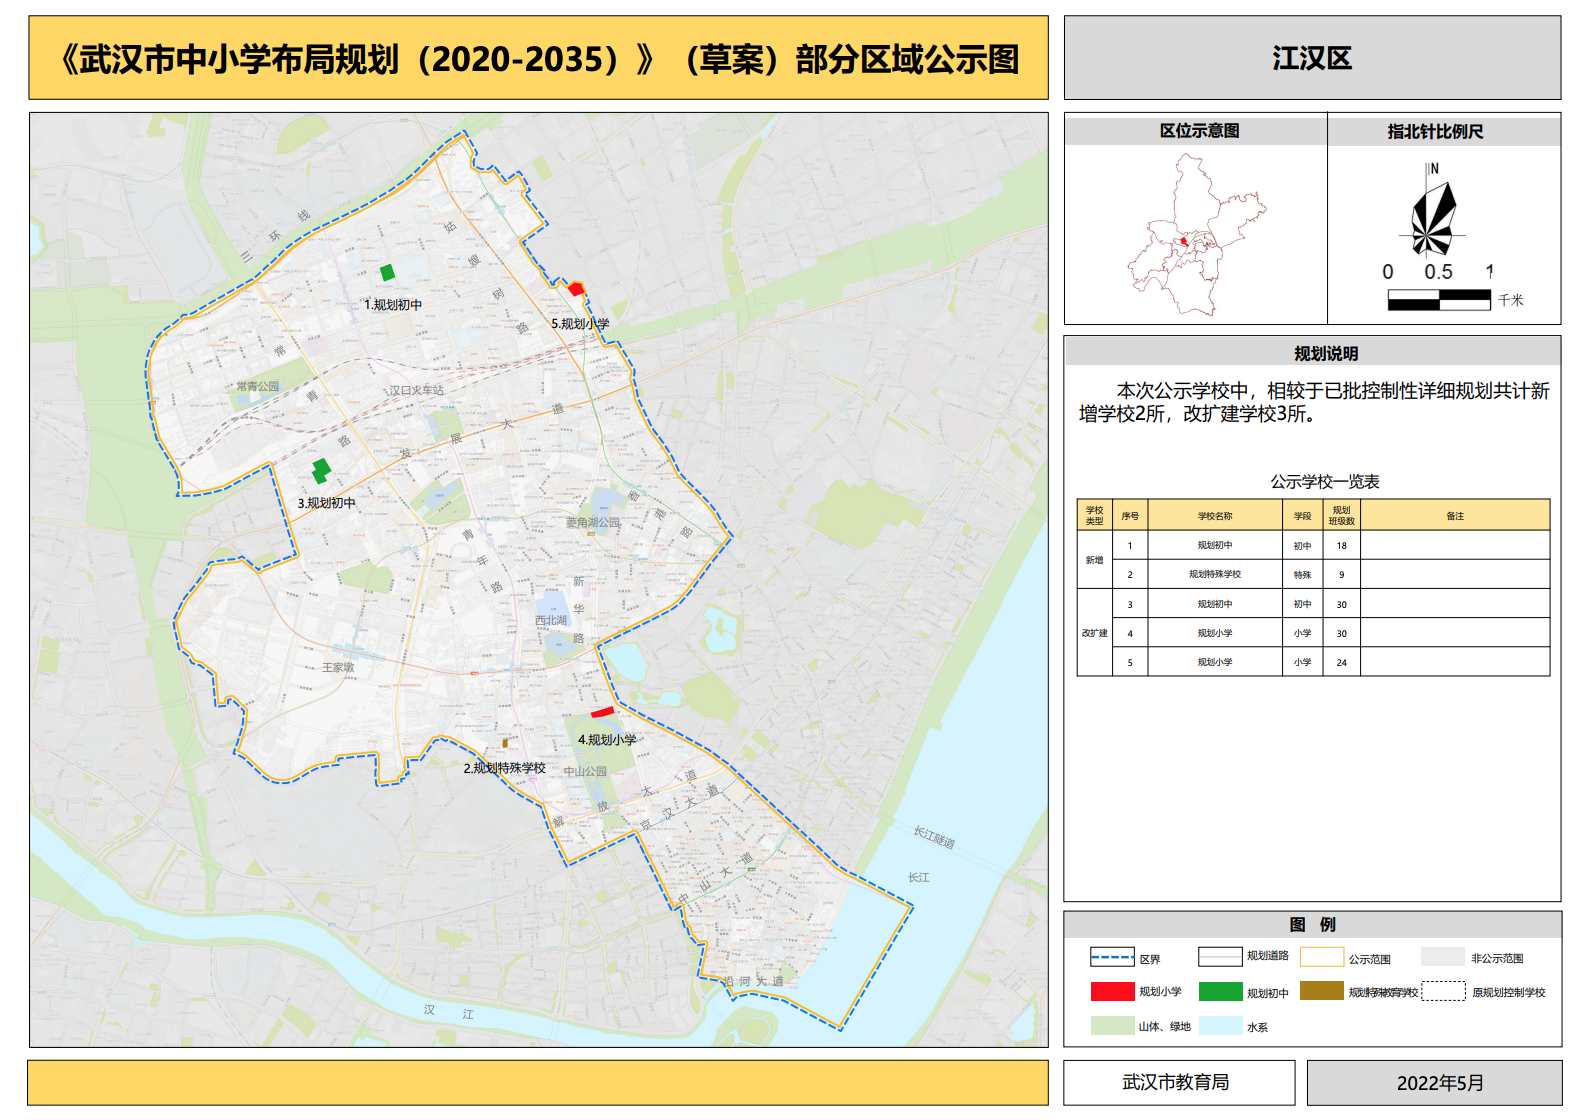Viewport: 1582px width, 1120px height.
Task: Click the 中山公园 label on the map
Action: tap(585, 771)
